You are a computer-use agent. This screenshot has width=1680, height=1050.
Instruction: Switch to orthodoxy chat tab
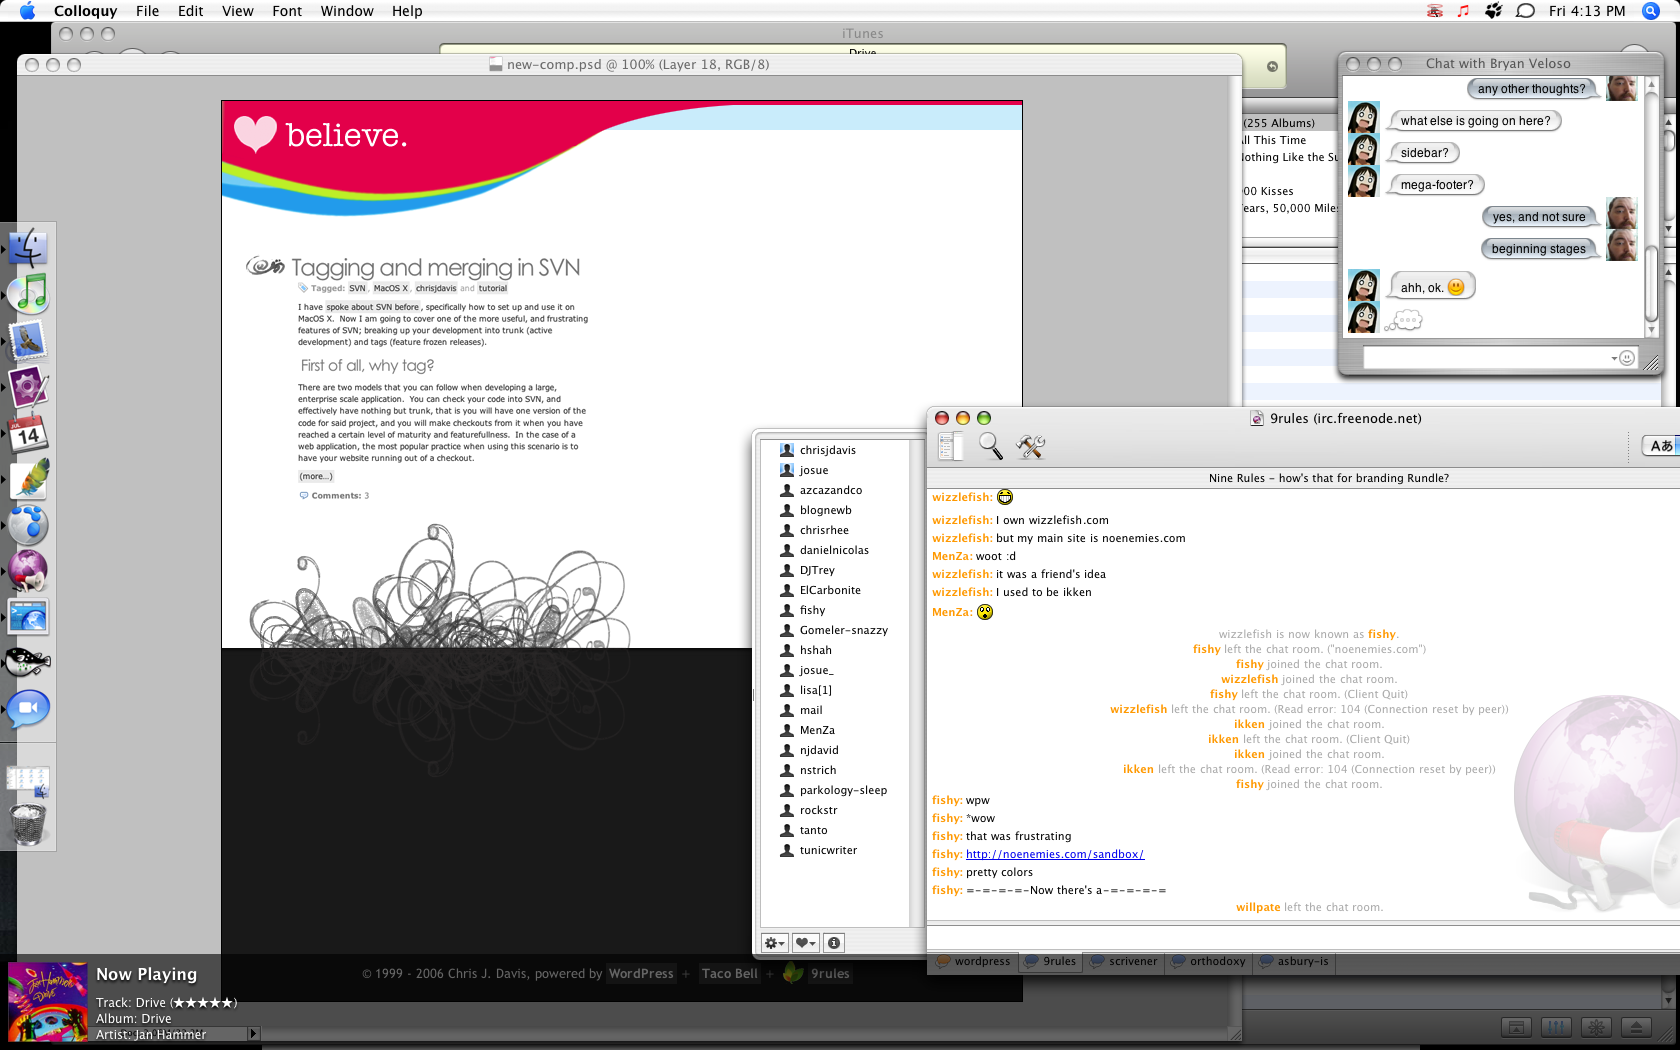tap(1208, 961)
